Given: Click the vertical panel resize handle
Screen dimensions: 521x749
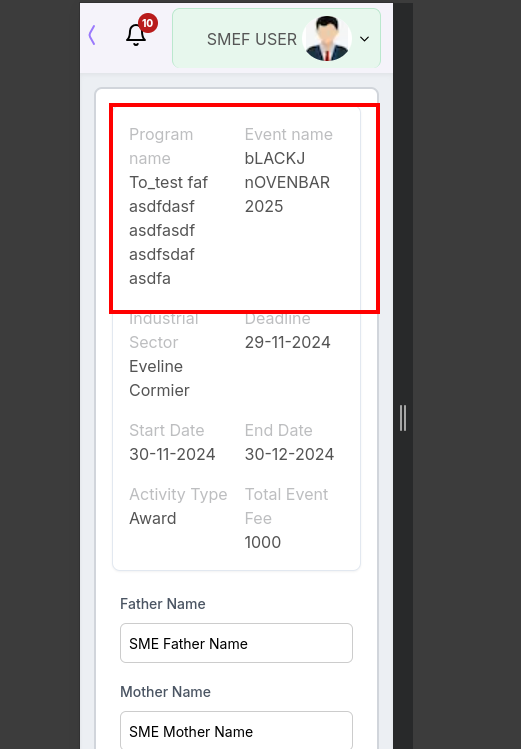Looking at the screenshot, I should pyautogui.click(x=403, y=418).
